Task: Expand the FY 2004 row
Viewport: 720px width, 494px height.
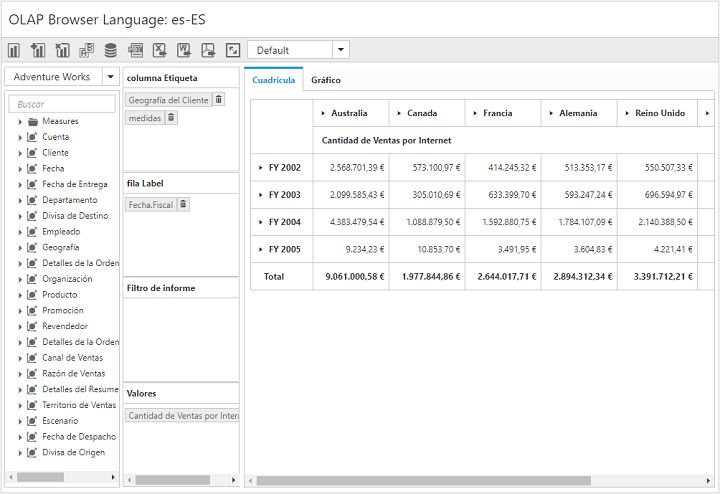Action: pyautogui.click(x=261, y=222)
